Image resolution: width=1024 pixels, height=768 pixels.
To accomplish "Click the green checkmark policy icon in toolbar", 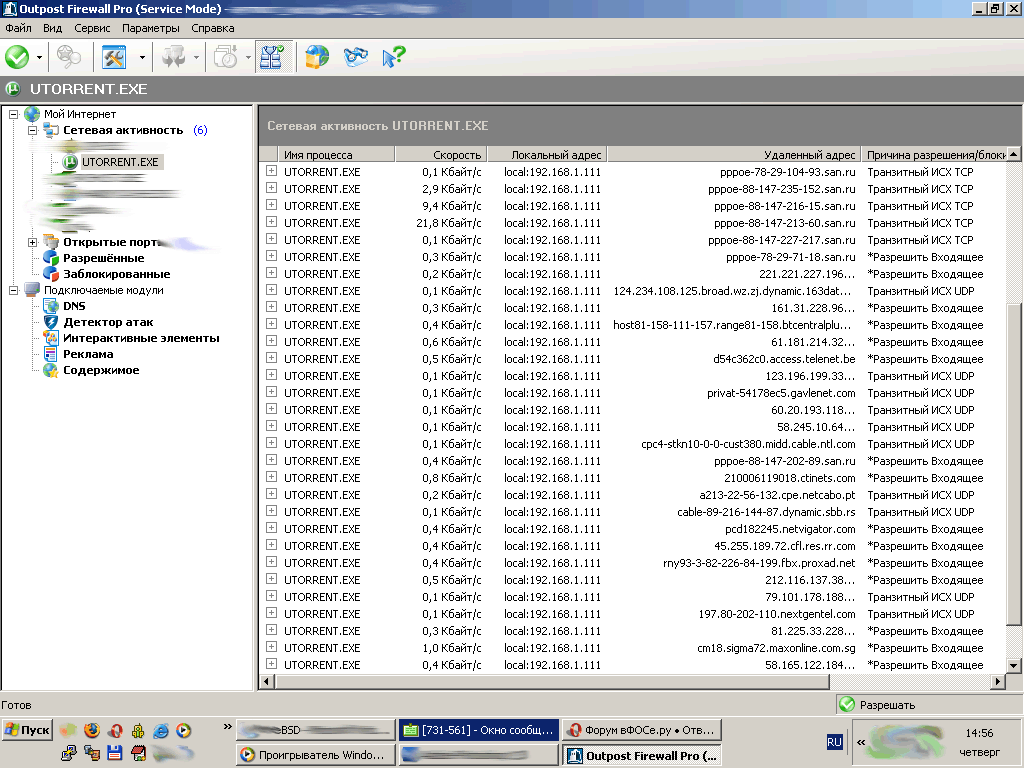I will (x=17, y=57).
